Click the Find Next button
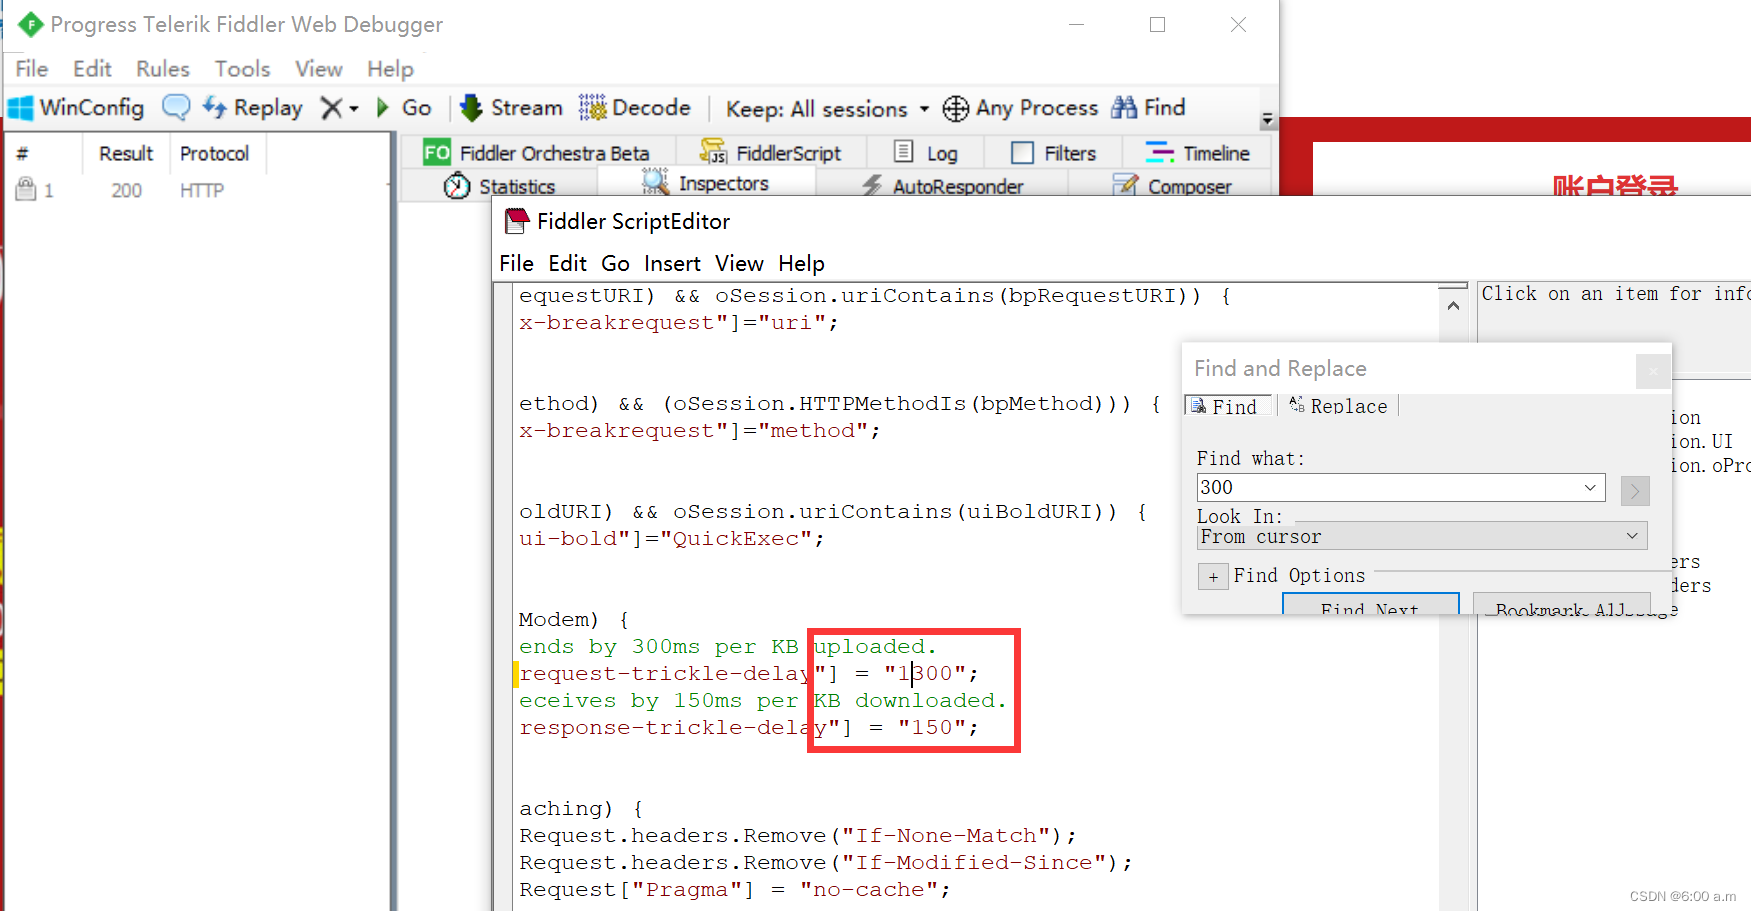Viewport: 1751px width, 911px height. pos(1370,606)
